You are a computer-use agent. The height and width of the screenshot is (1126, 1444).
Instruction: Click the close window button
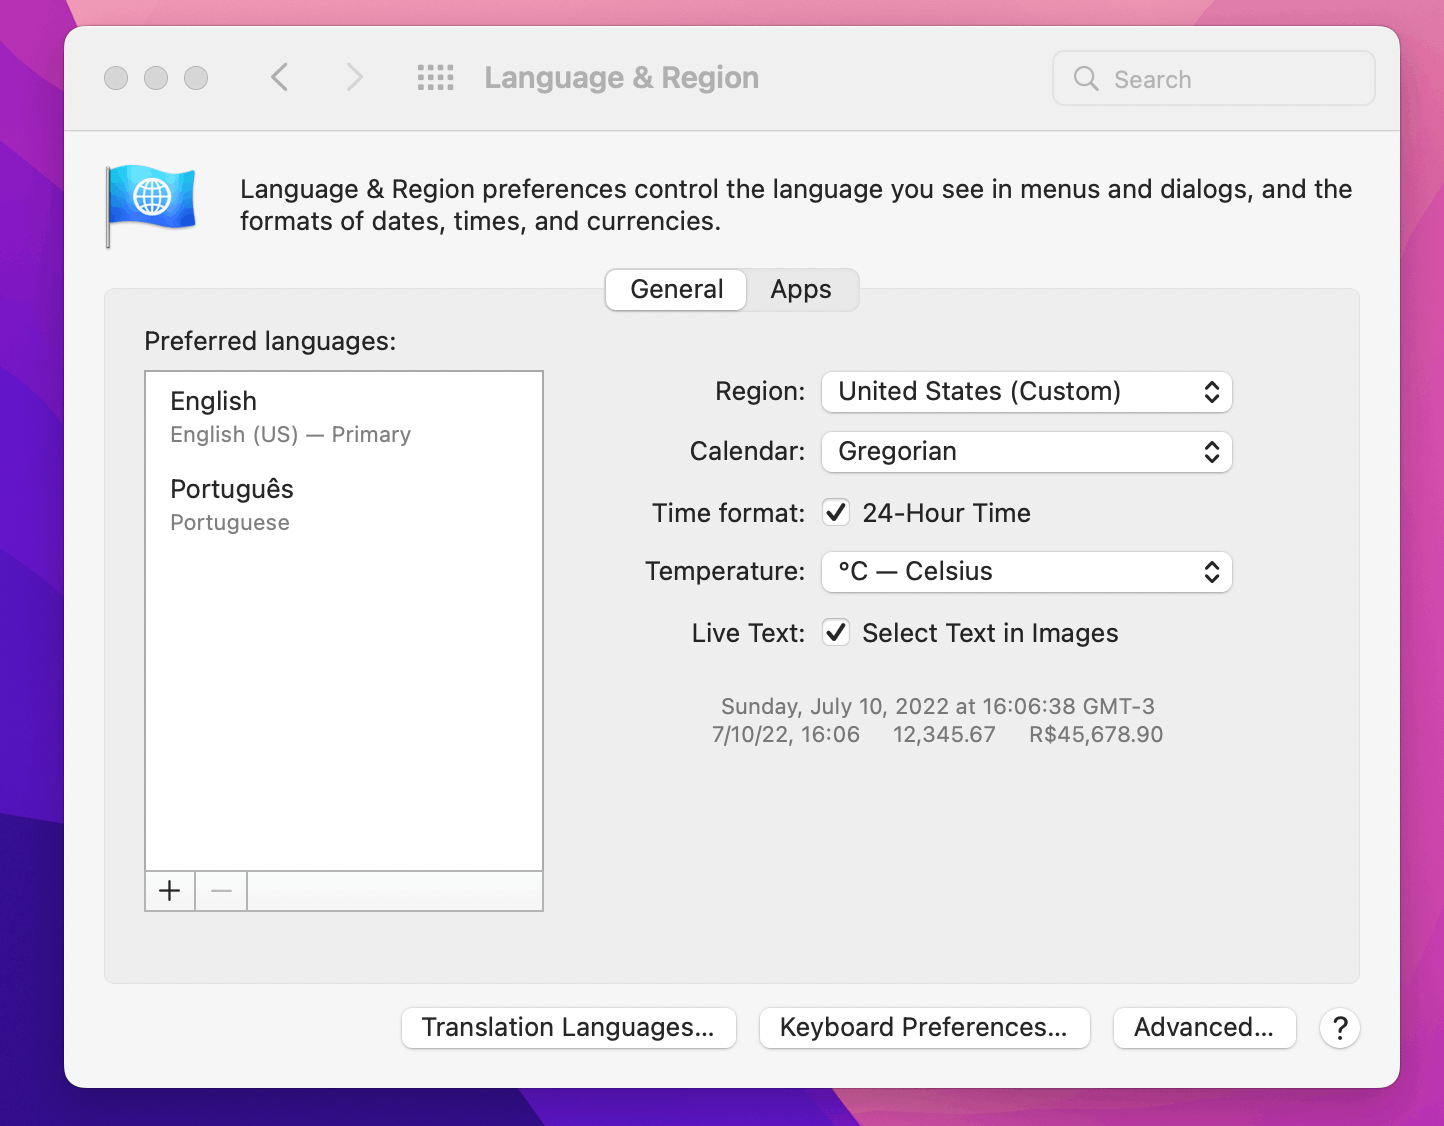[116, 78]
